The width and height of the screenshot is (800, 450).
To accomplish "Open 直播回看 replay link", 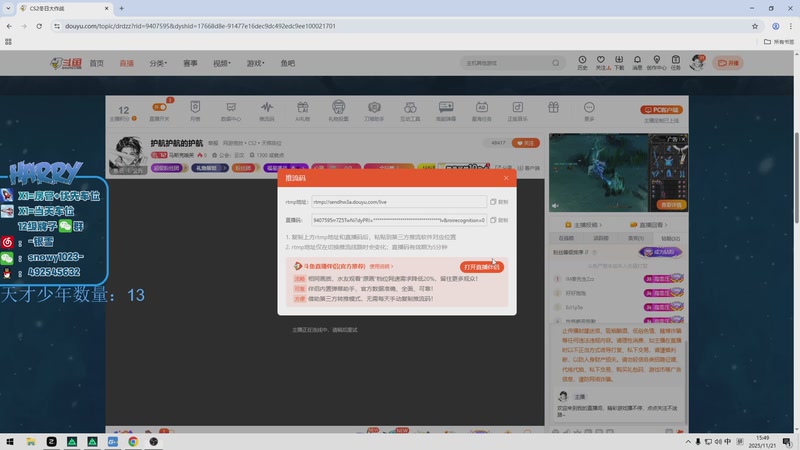I will (x=648, y=224).
